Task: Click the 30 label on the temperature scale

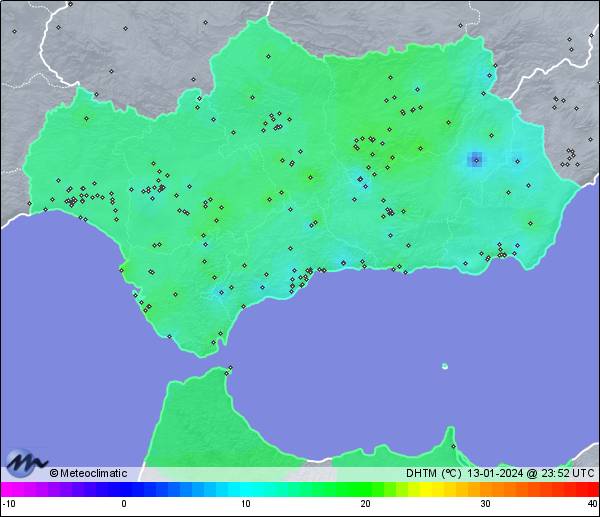Action: click(x=485, y=504)
